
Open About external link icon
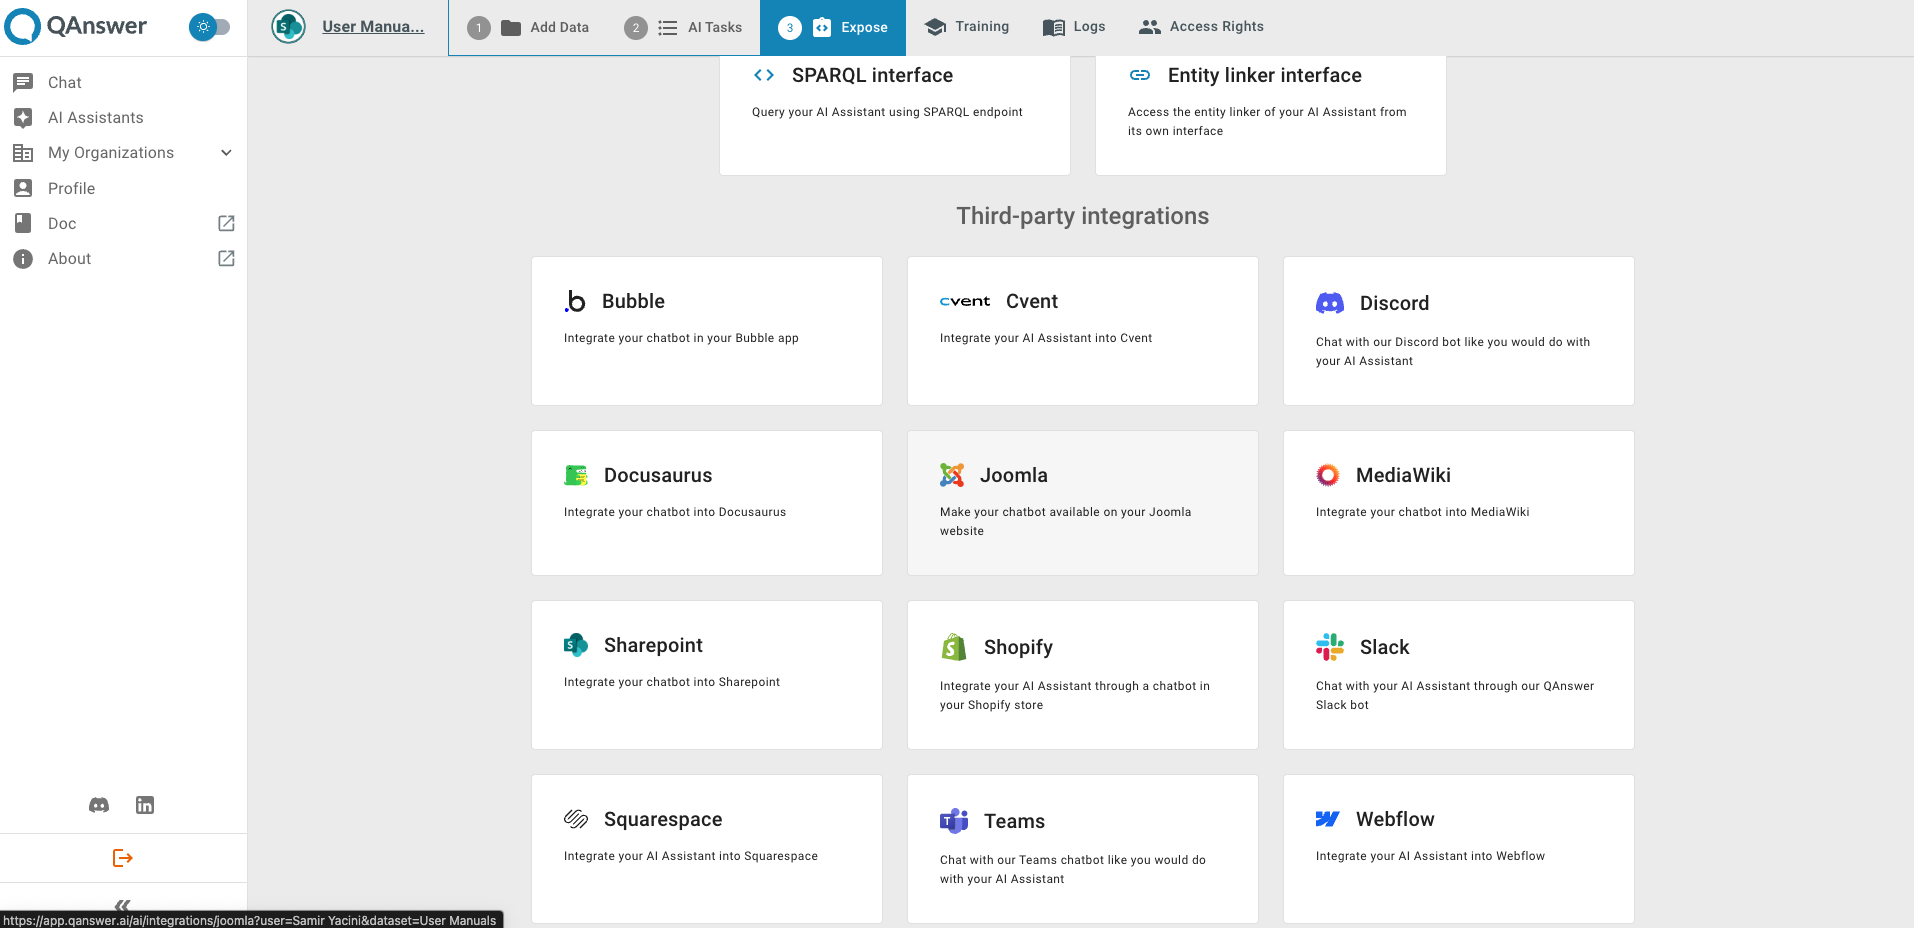click(x=226, y=258)
